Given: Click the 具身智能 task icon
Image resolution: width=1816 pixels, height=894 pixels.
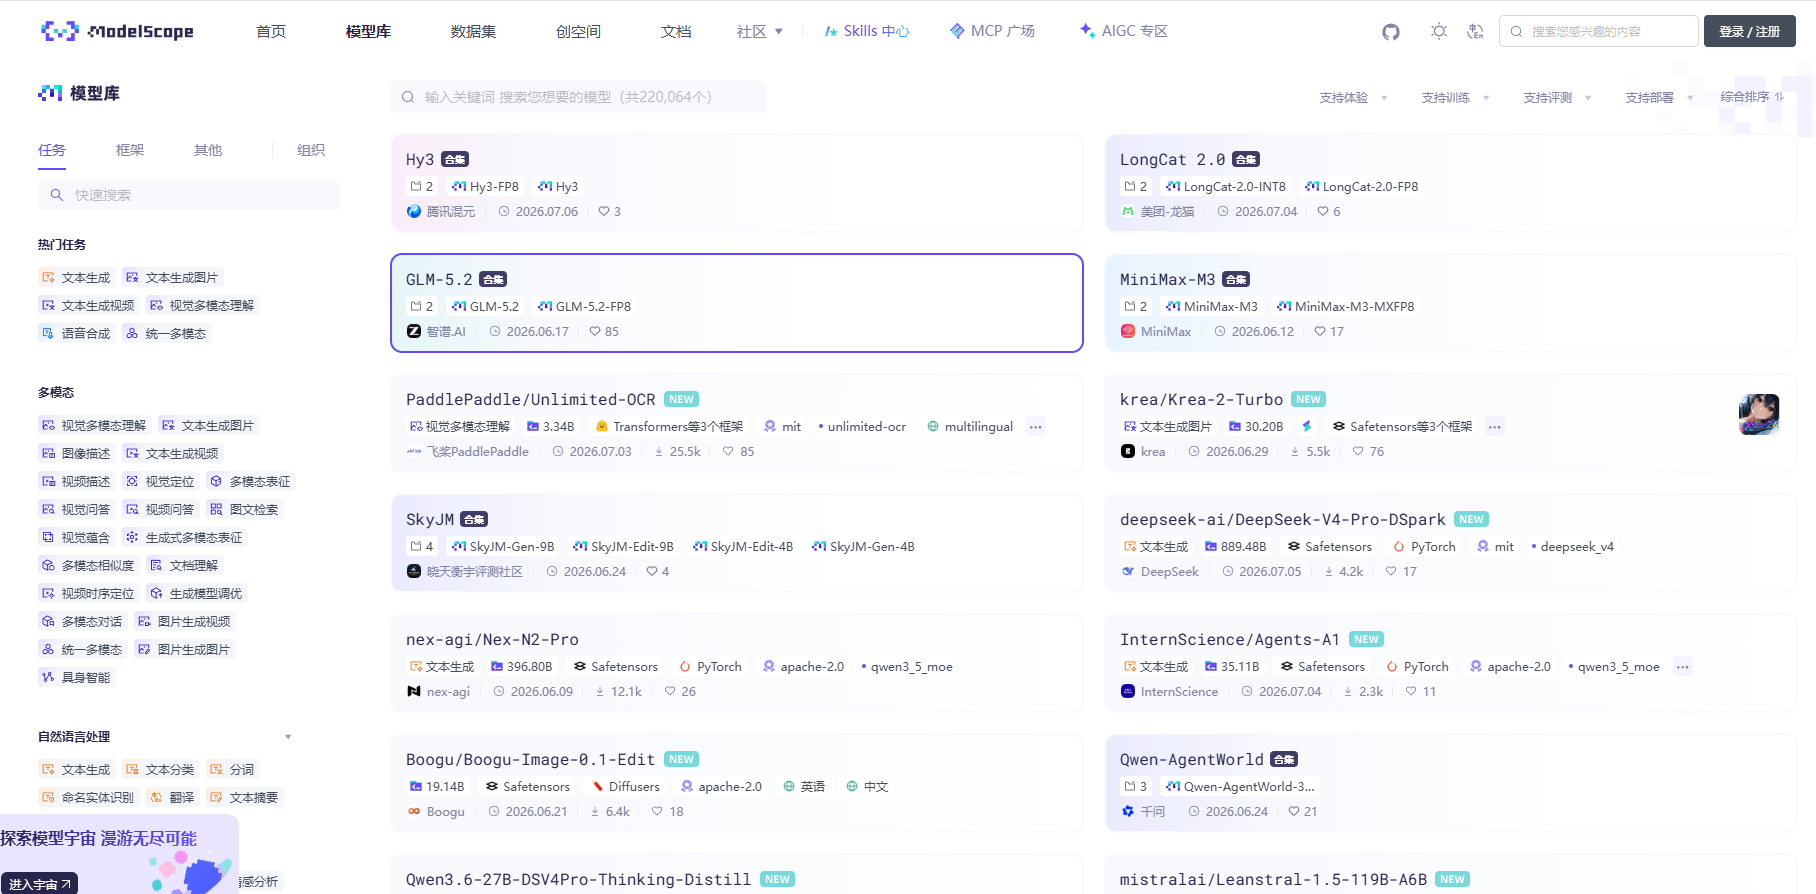Looking at the screenshot, I should point(48,678).
